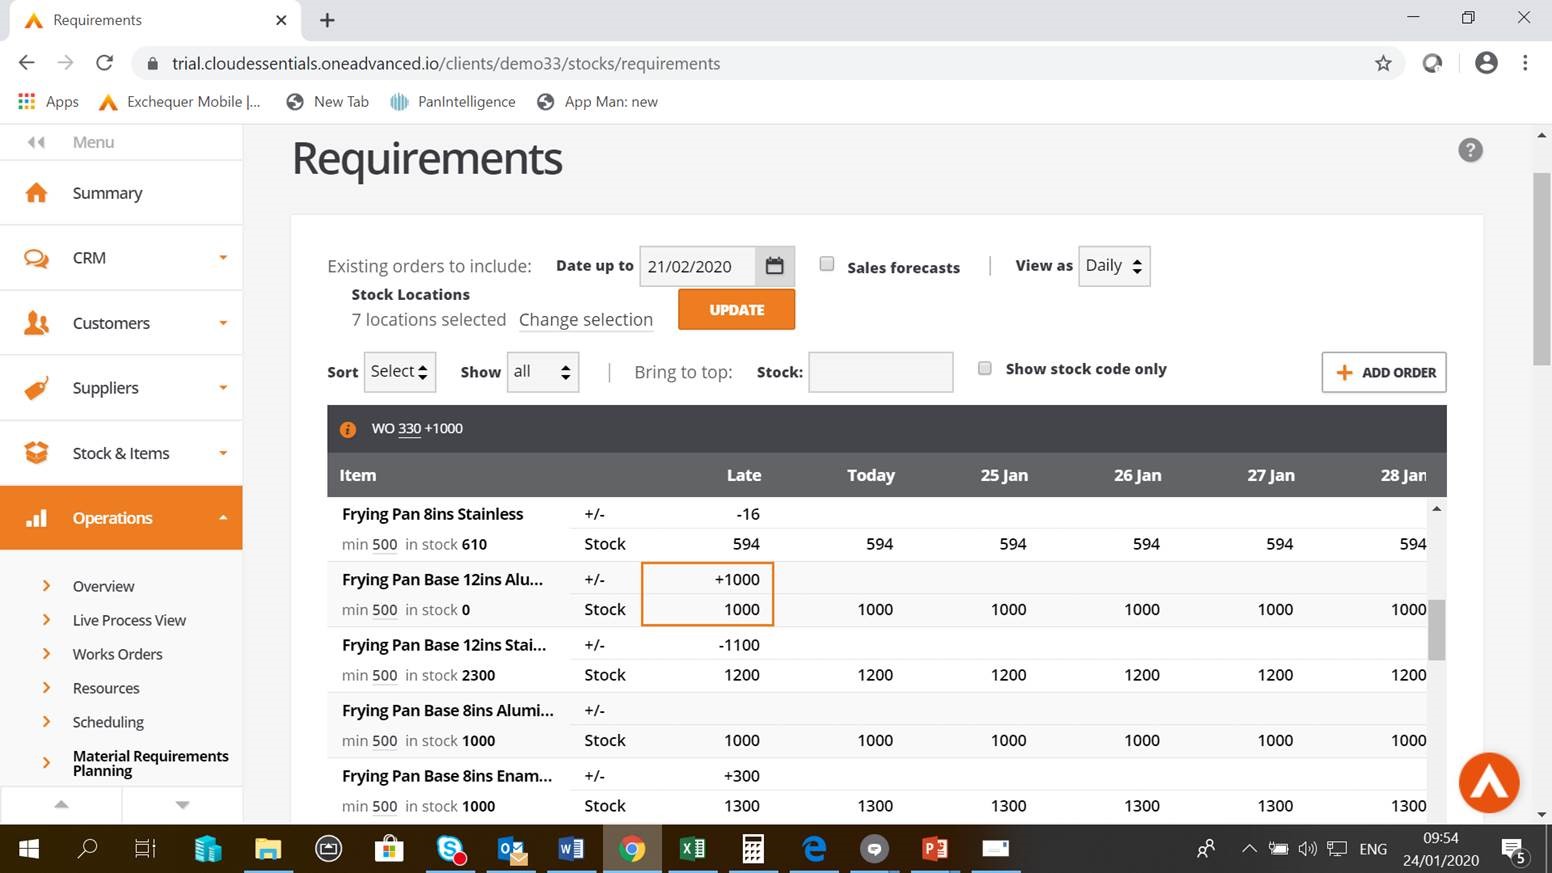Click the help question mark icon
Screen dimensions: 1552x873
tap(1469, 150)
